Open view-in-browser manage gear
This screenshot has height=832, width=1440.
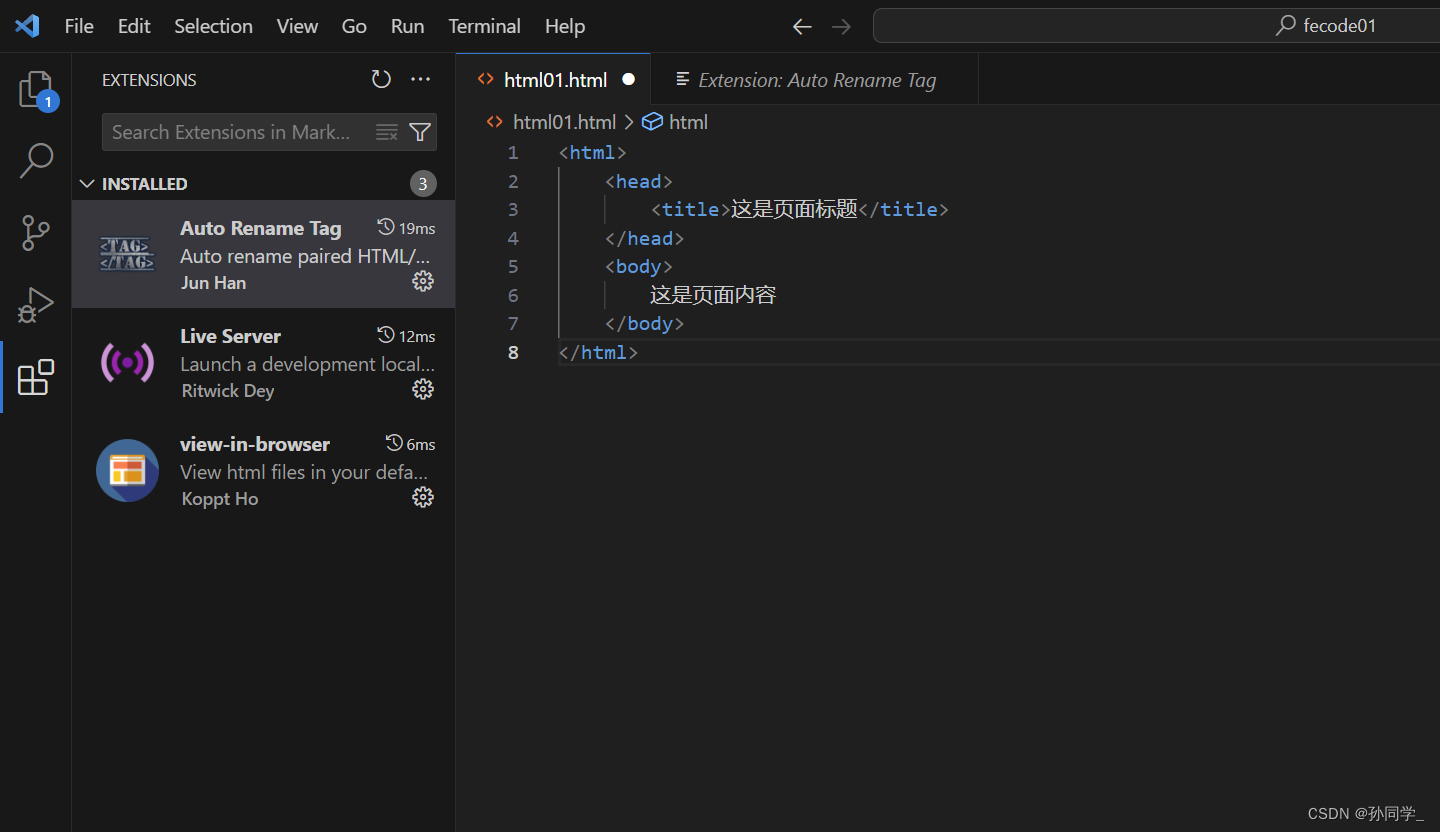[423, 498]
